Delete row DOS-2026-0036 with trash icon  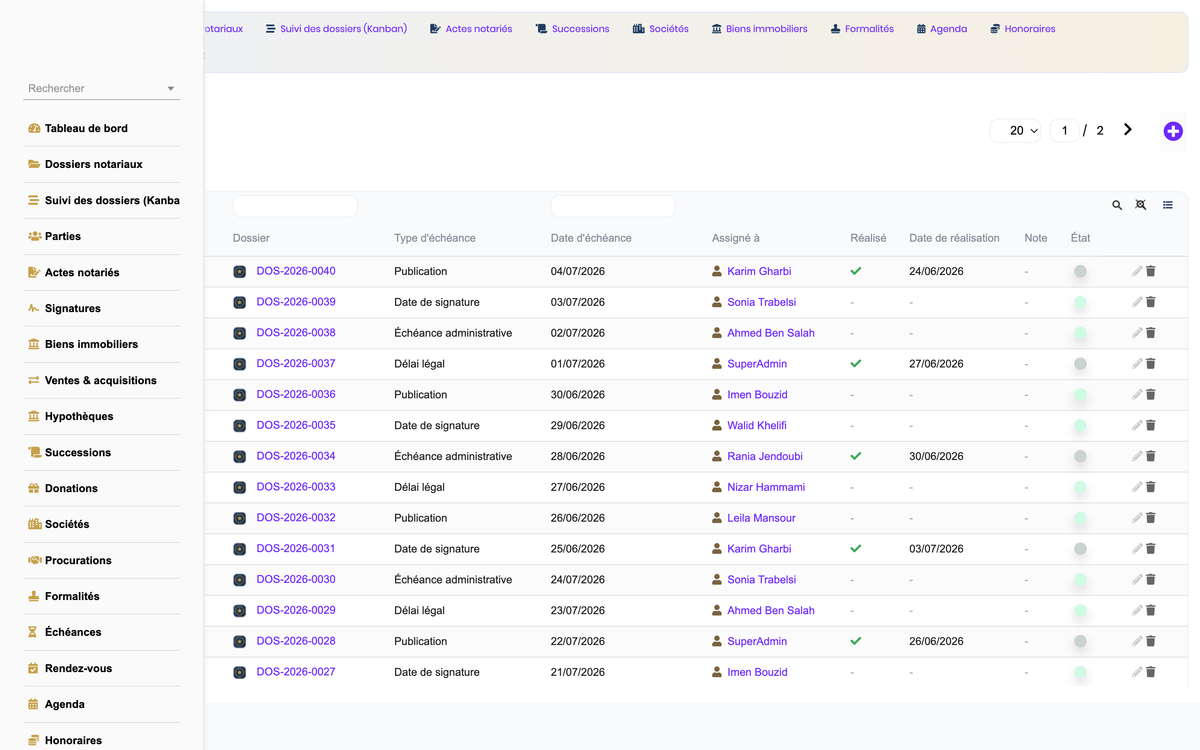pos(1151,394)
